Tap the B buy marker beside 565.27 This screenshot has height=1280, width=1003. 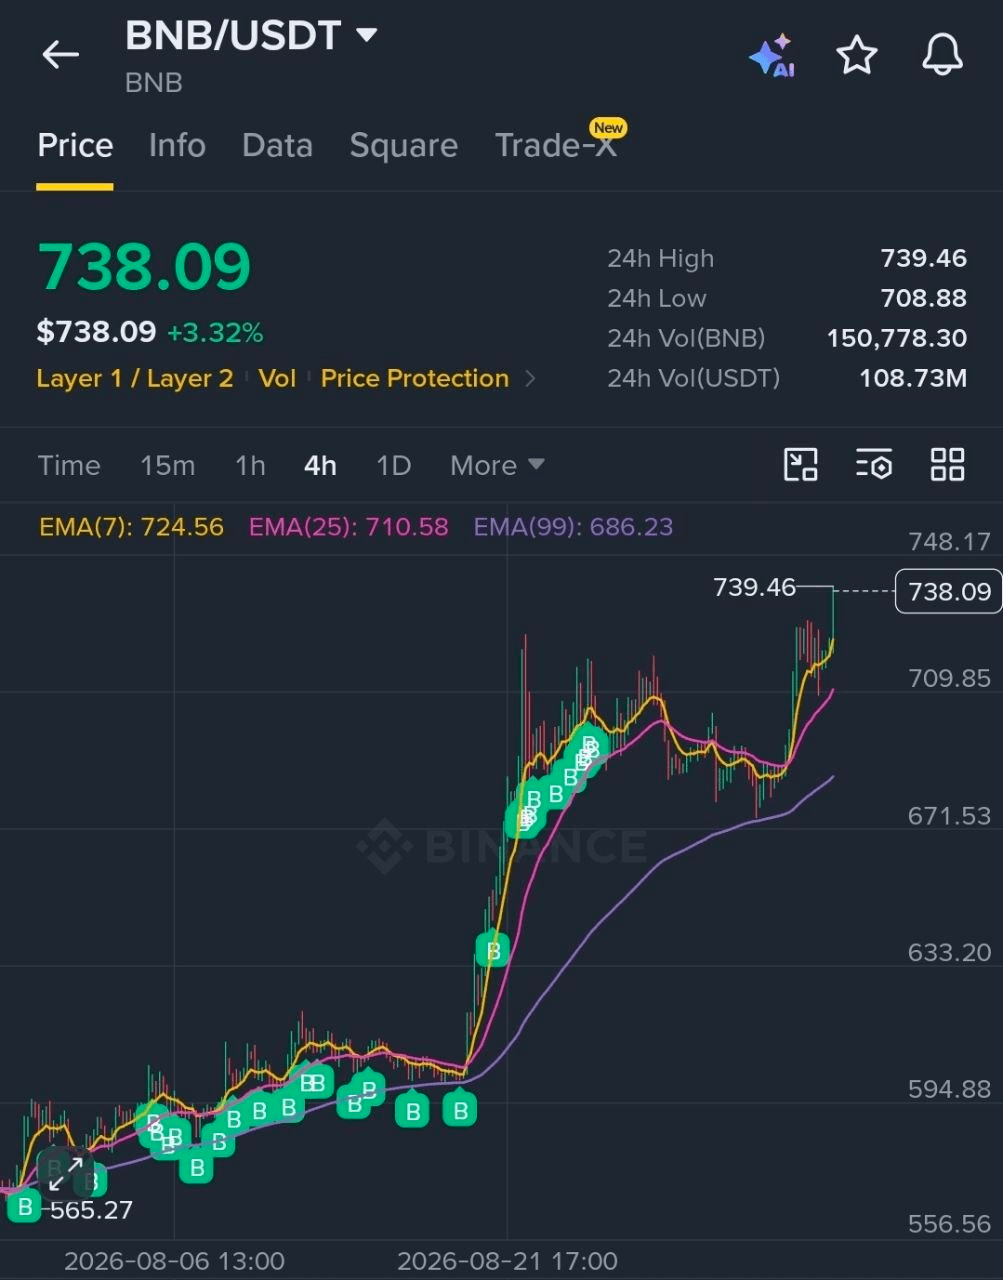pyautogui.click(x=25, y=1207)
